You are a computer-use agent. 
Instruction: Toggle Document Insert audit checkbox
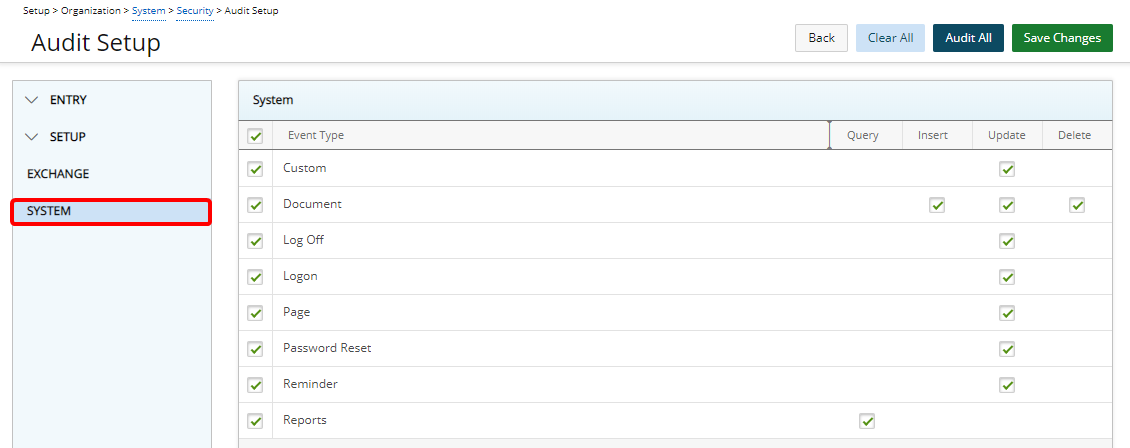point(937,205)
